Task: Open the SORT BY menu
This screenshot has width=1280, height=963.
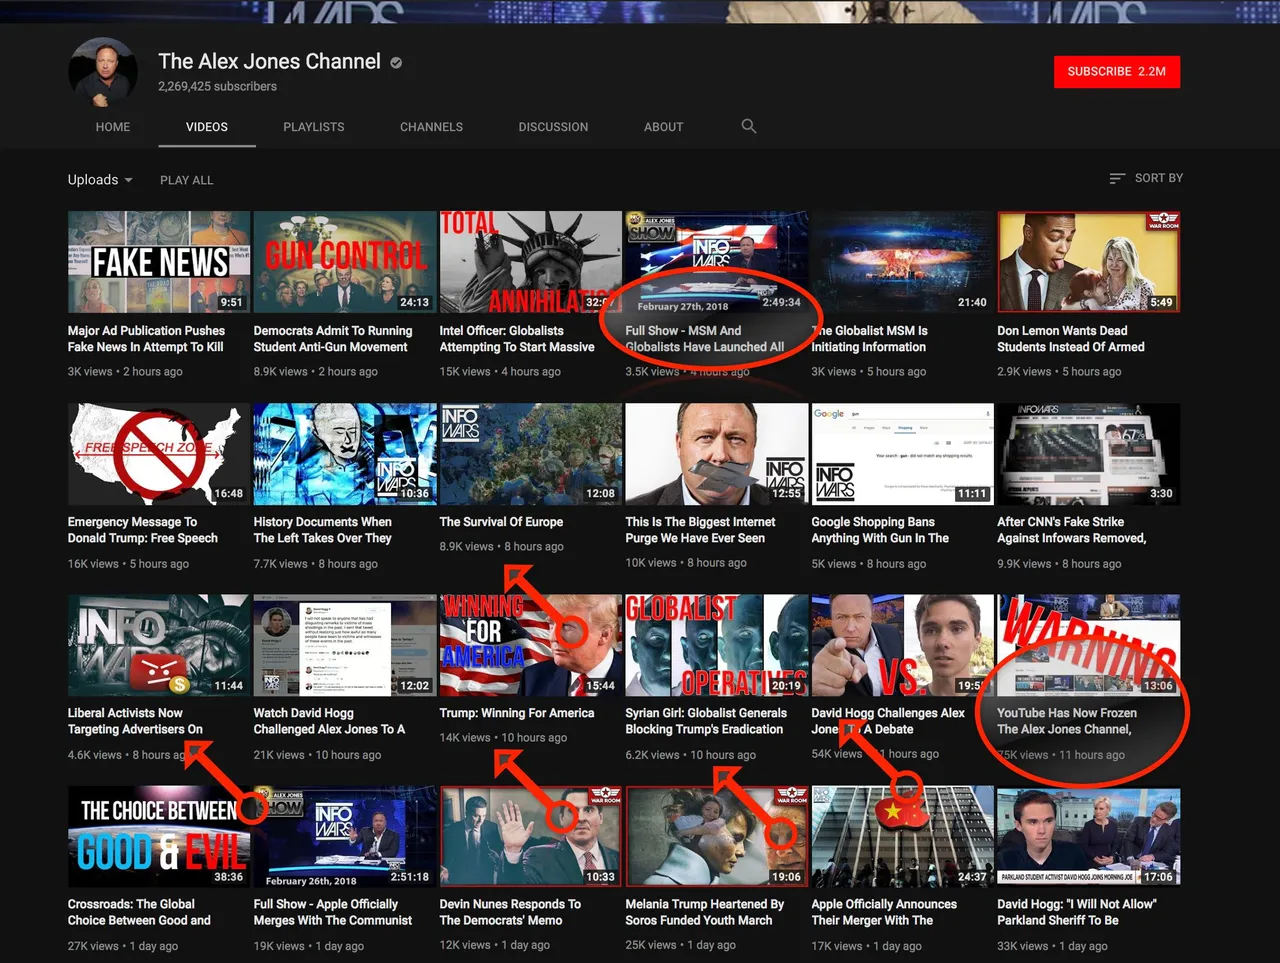Action: tap(1146, 178)
